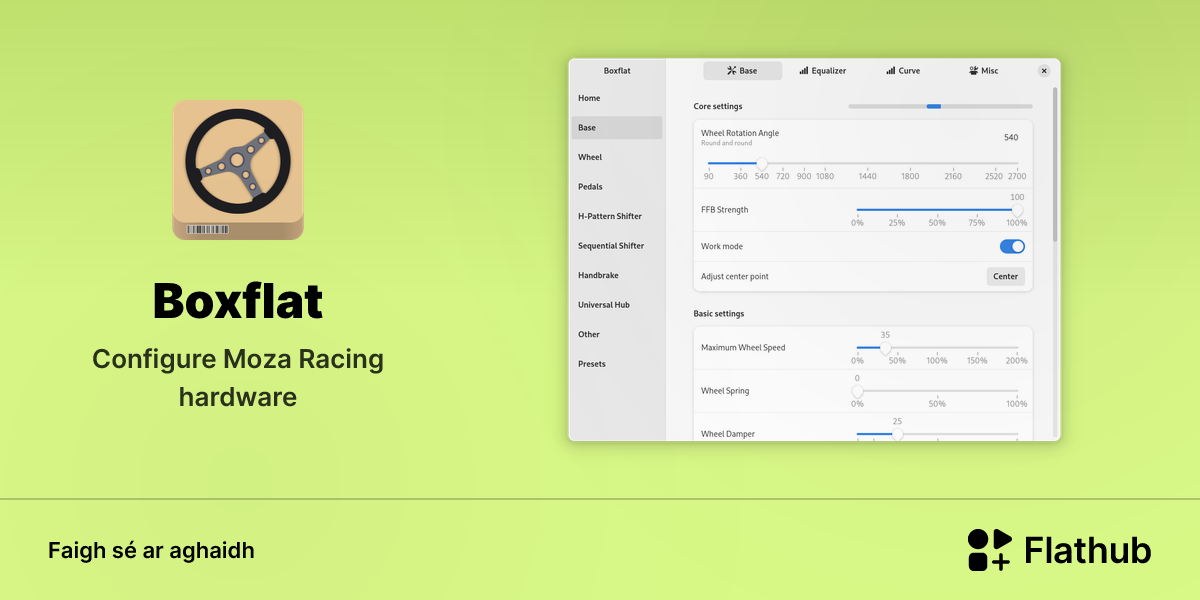The width and height of the screenshot is (1200, 600).
Task: Click the Center button
Action: pyautogui.click(x=1006, y=276)
